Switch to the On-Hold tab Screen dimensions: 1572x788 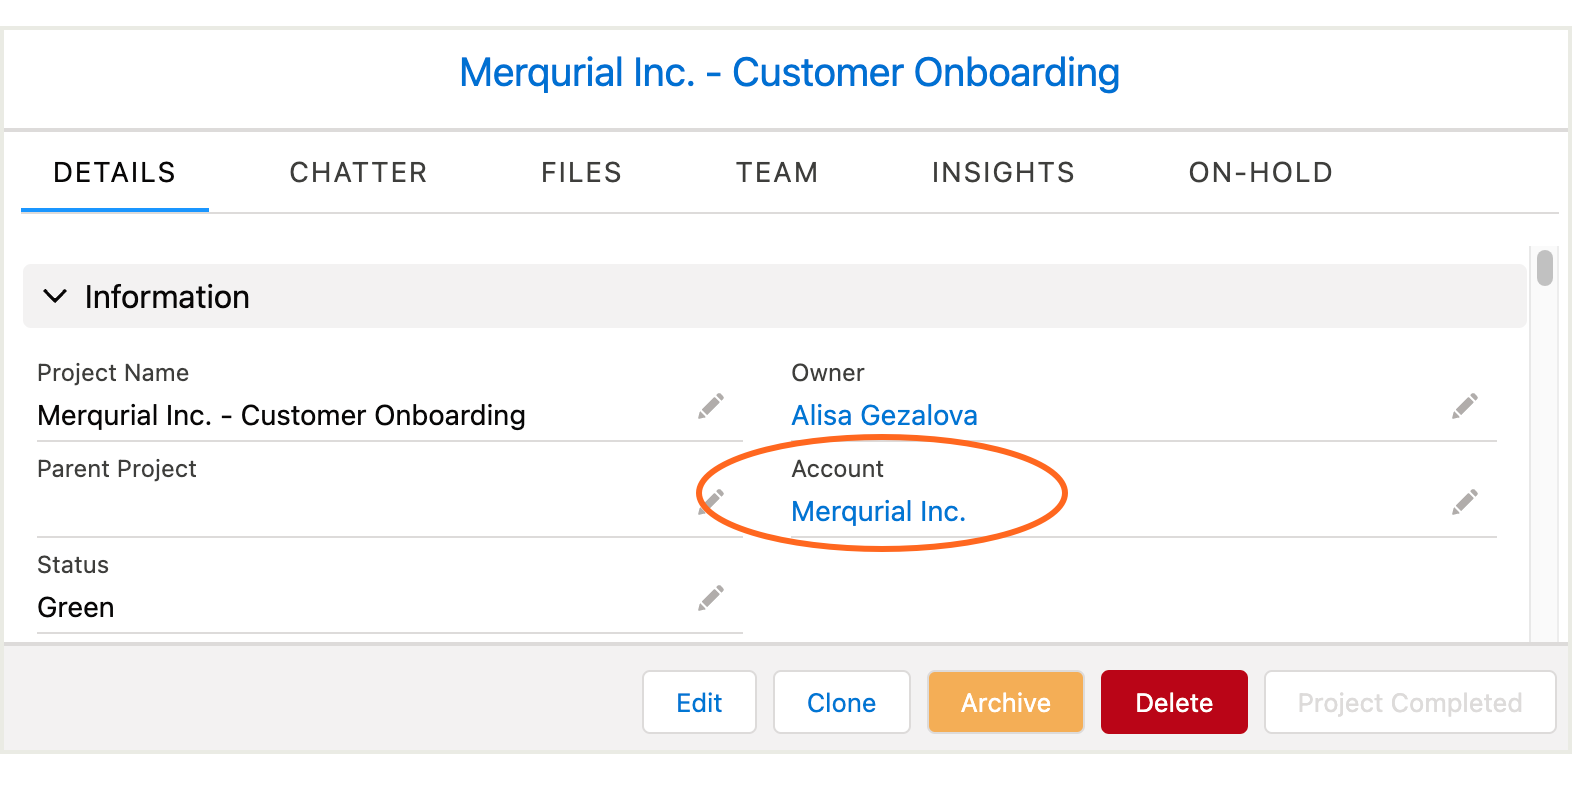pyautogui.click(x=1260, y=172)
